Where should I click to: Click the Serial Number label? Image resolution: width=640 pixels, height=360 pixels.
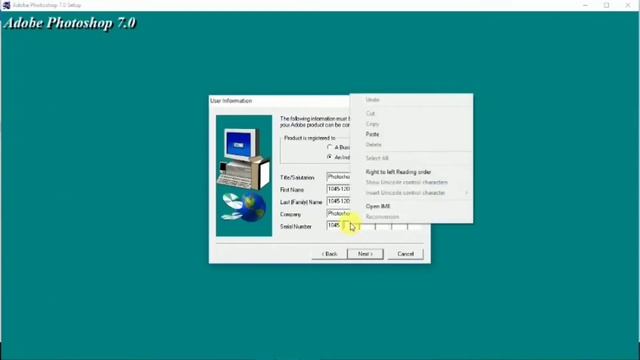(296, 227)
